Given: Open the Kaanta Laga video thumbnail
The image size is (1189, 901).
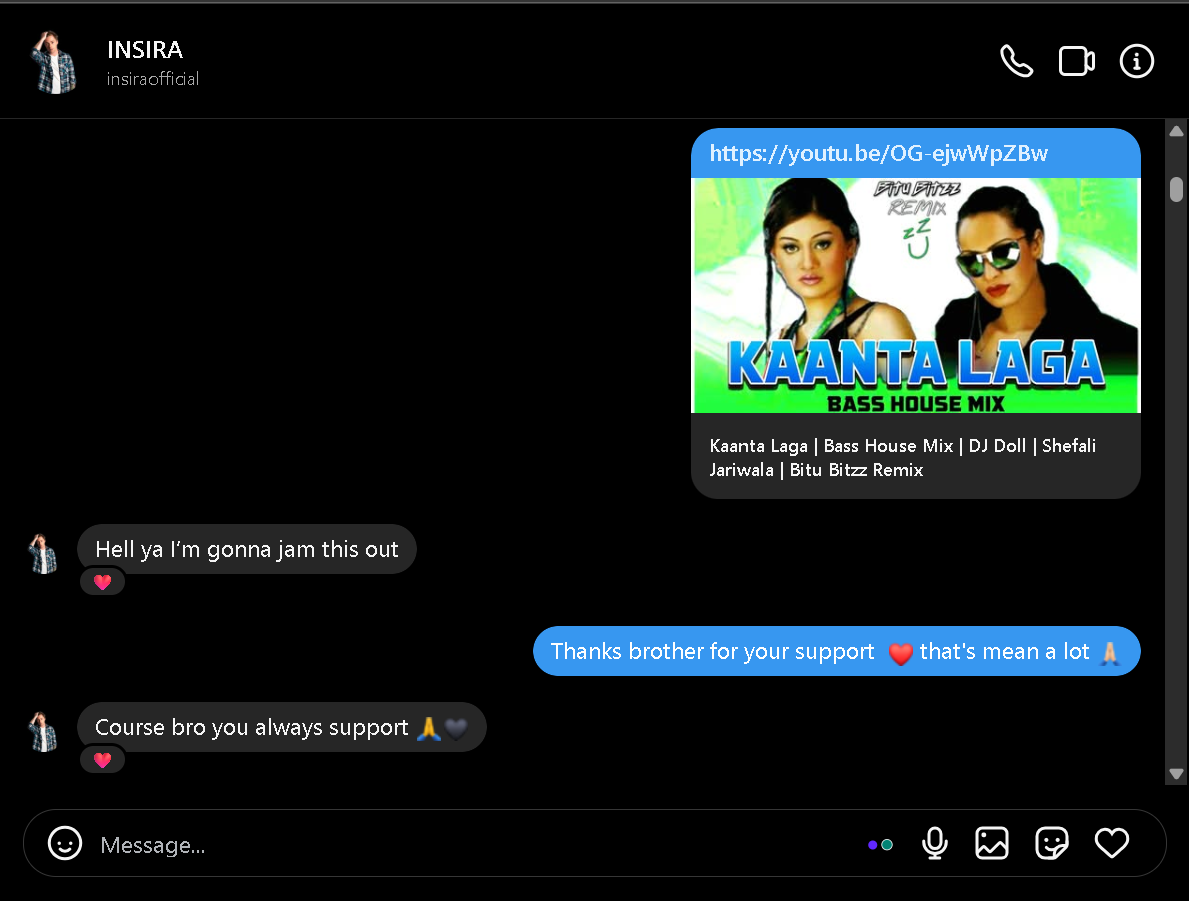Looking at the screenshot, I should coord(915,295).
